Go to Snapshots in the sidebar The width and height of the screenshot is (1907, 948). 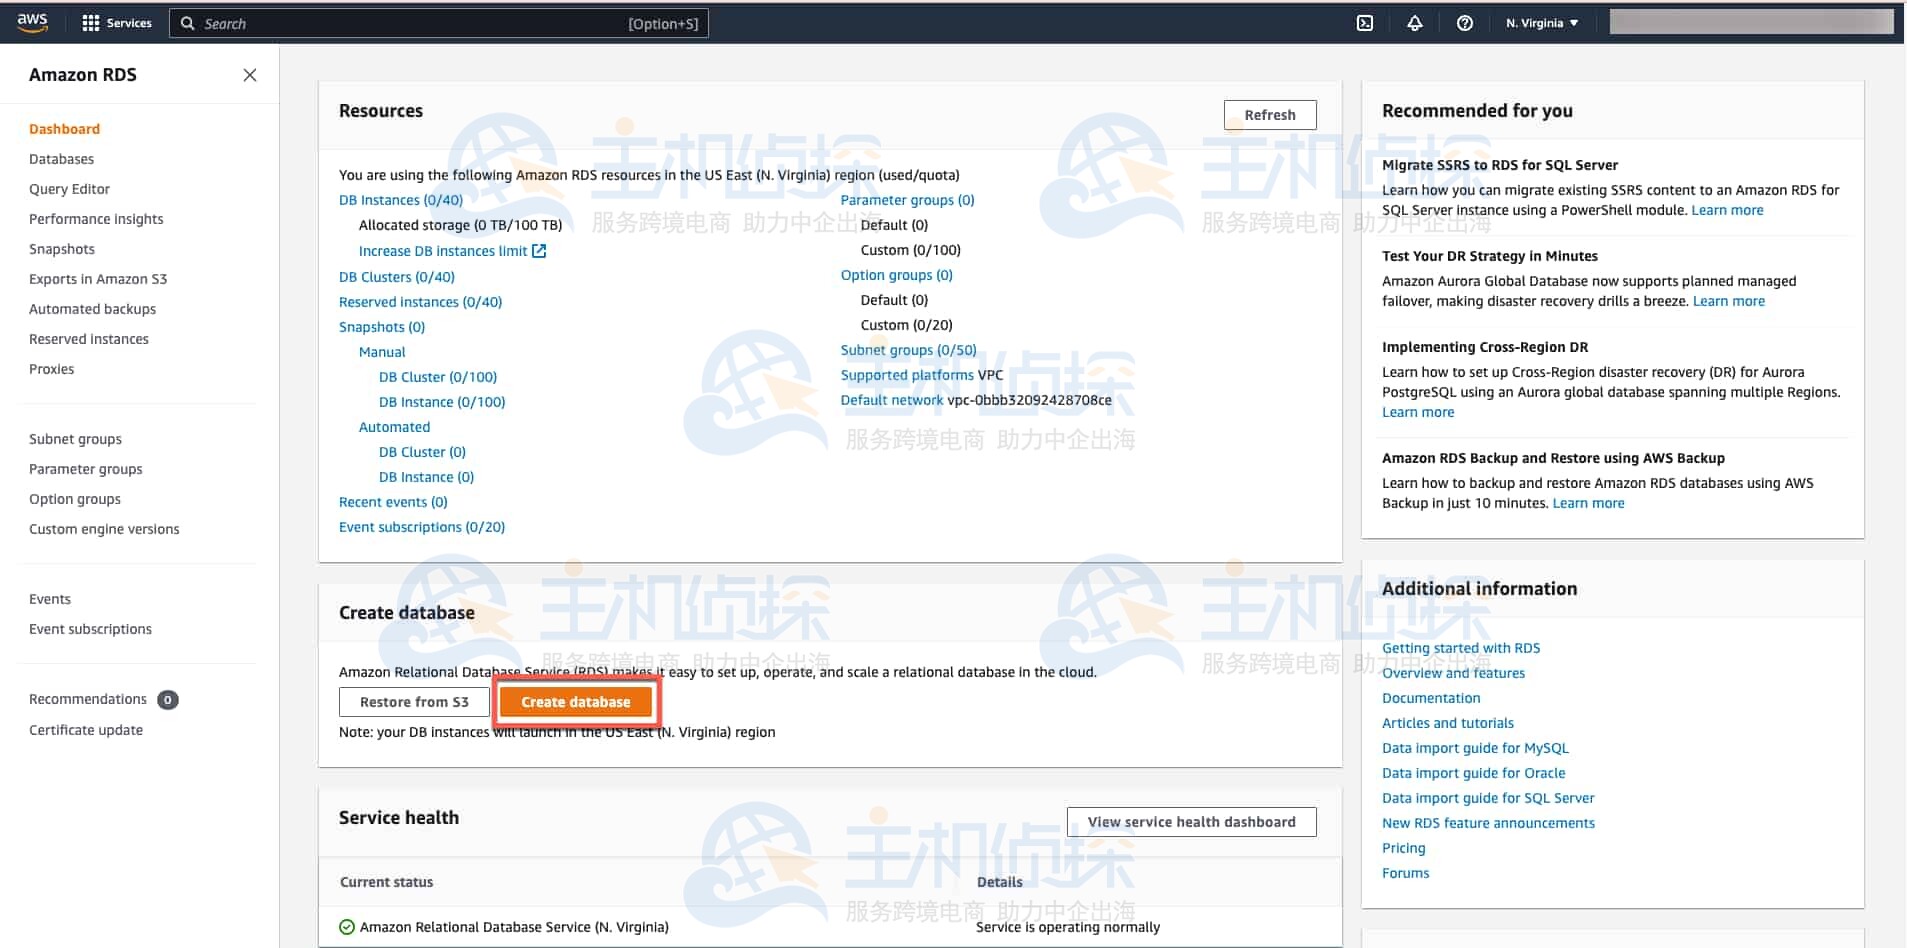pyautogui.click(x=62, y=249)
